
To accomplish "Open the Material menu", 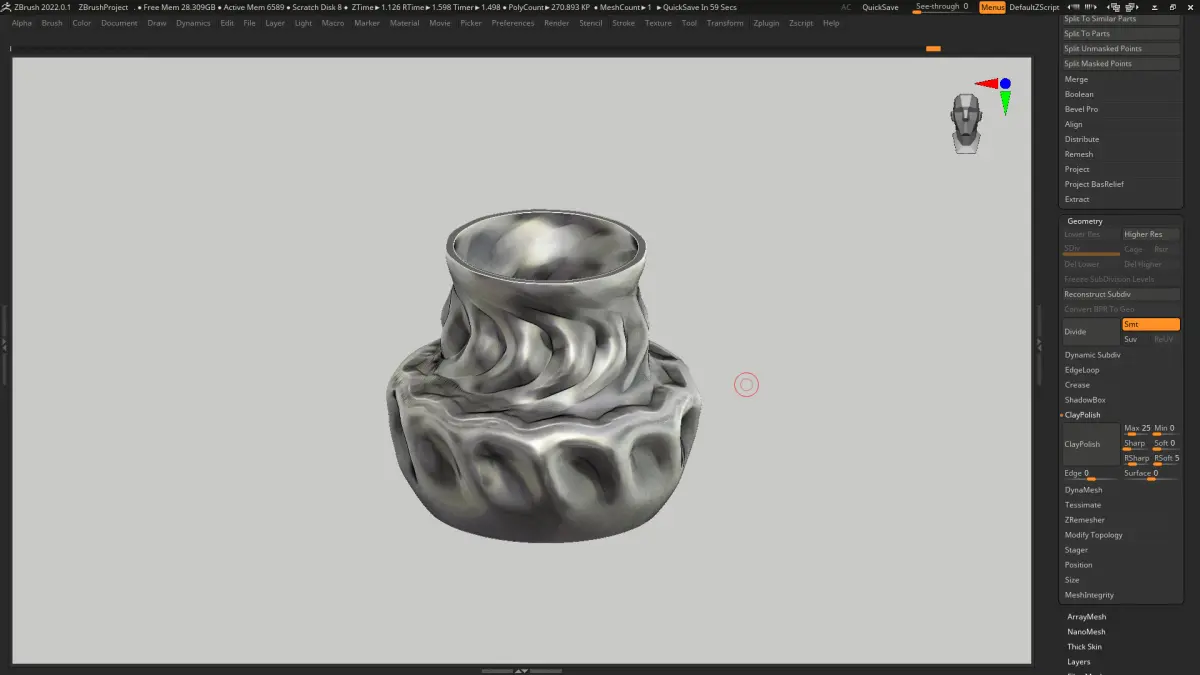I will pyautogui.click(x=404, y=23).
